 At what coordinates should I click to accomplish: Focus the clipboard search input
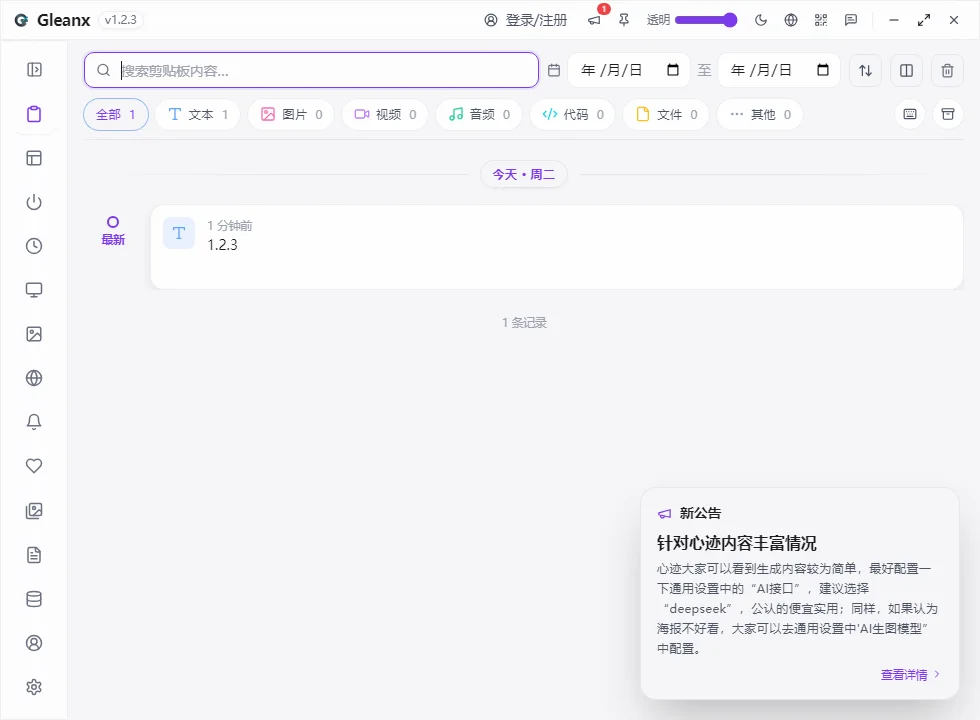[311, 70]
